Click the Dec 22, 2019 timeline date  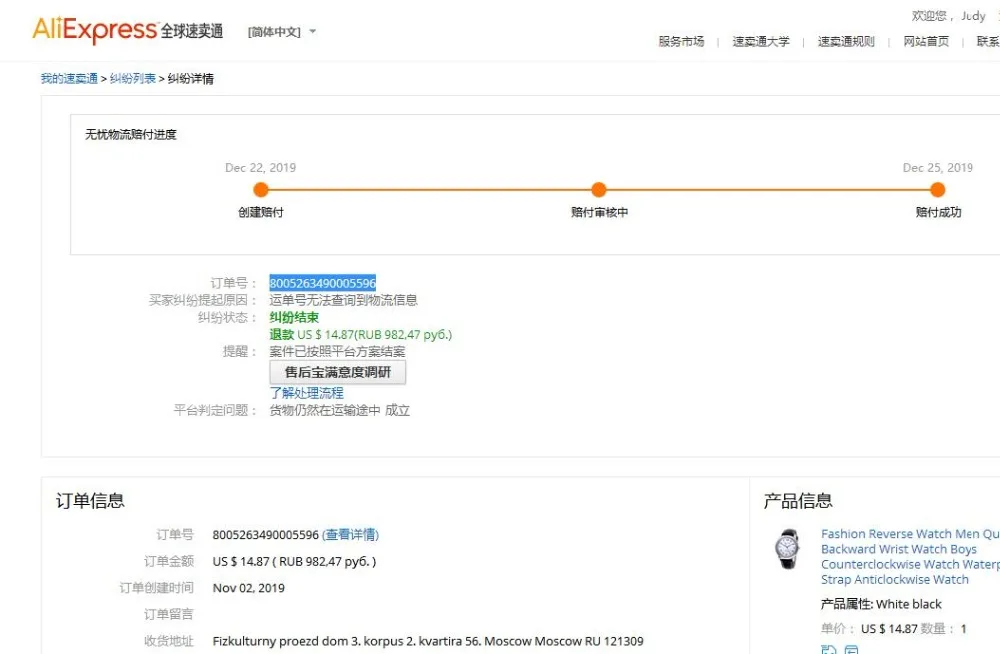[260, 168]
